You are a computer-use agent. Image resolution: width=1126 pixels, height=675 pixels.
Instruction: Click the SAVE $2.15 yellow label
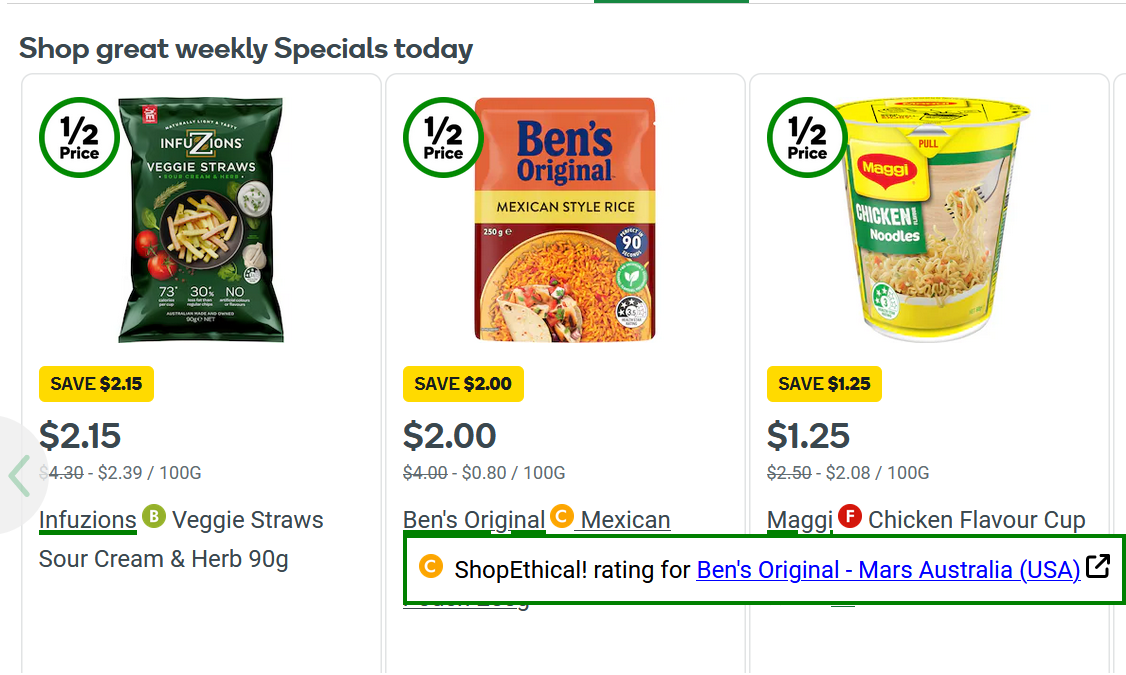(96, 384)
